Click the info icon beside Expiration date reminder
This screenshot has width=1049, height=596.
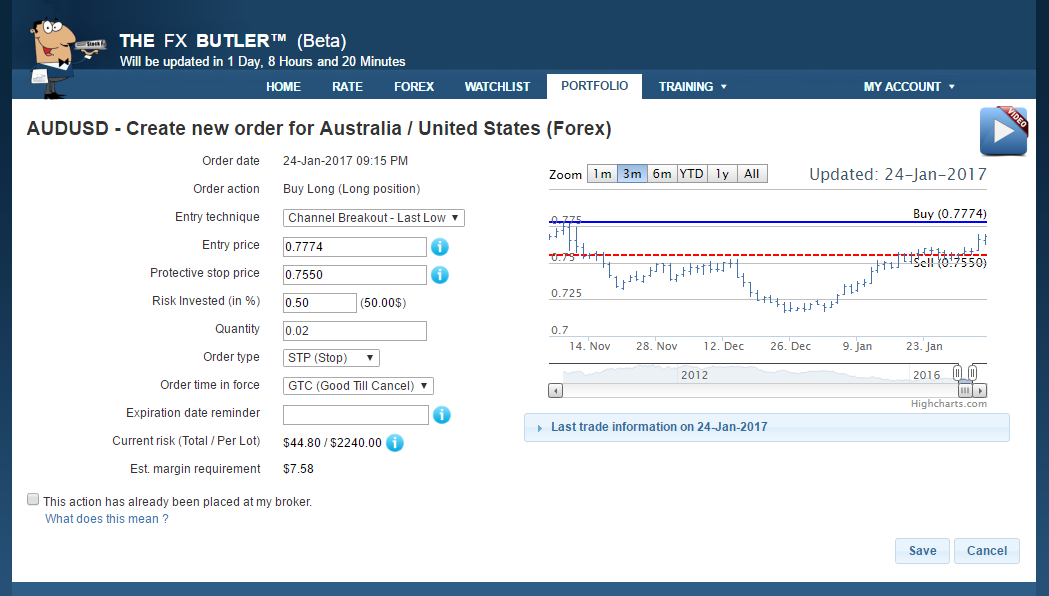(x=442, y=415)
